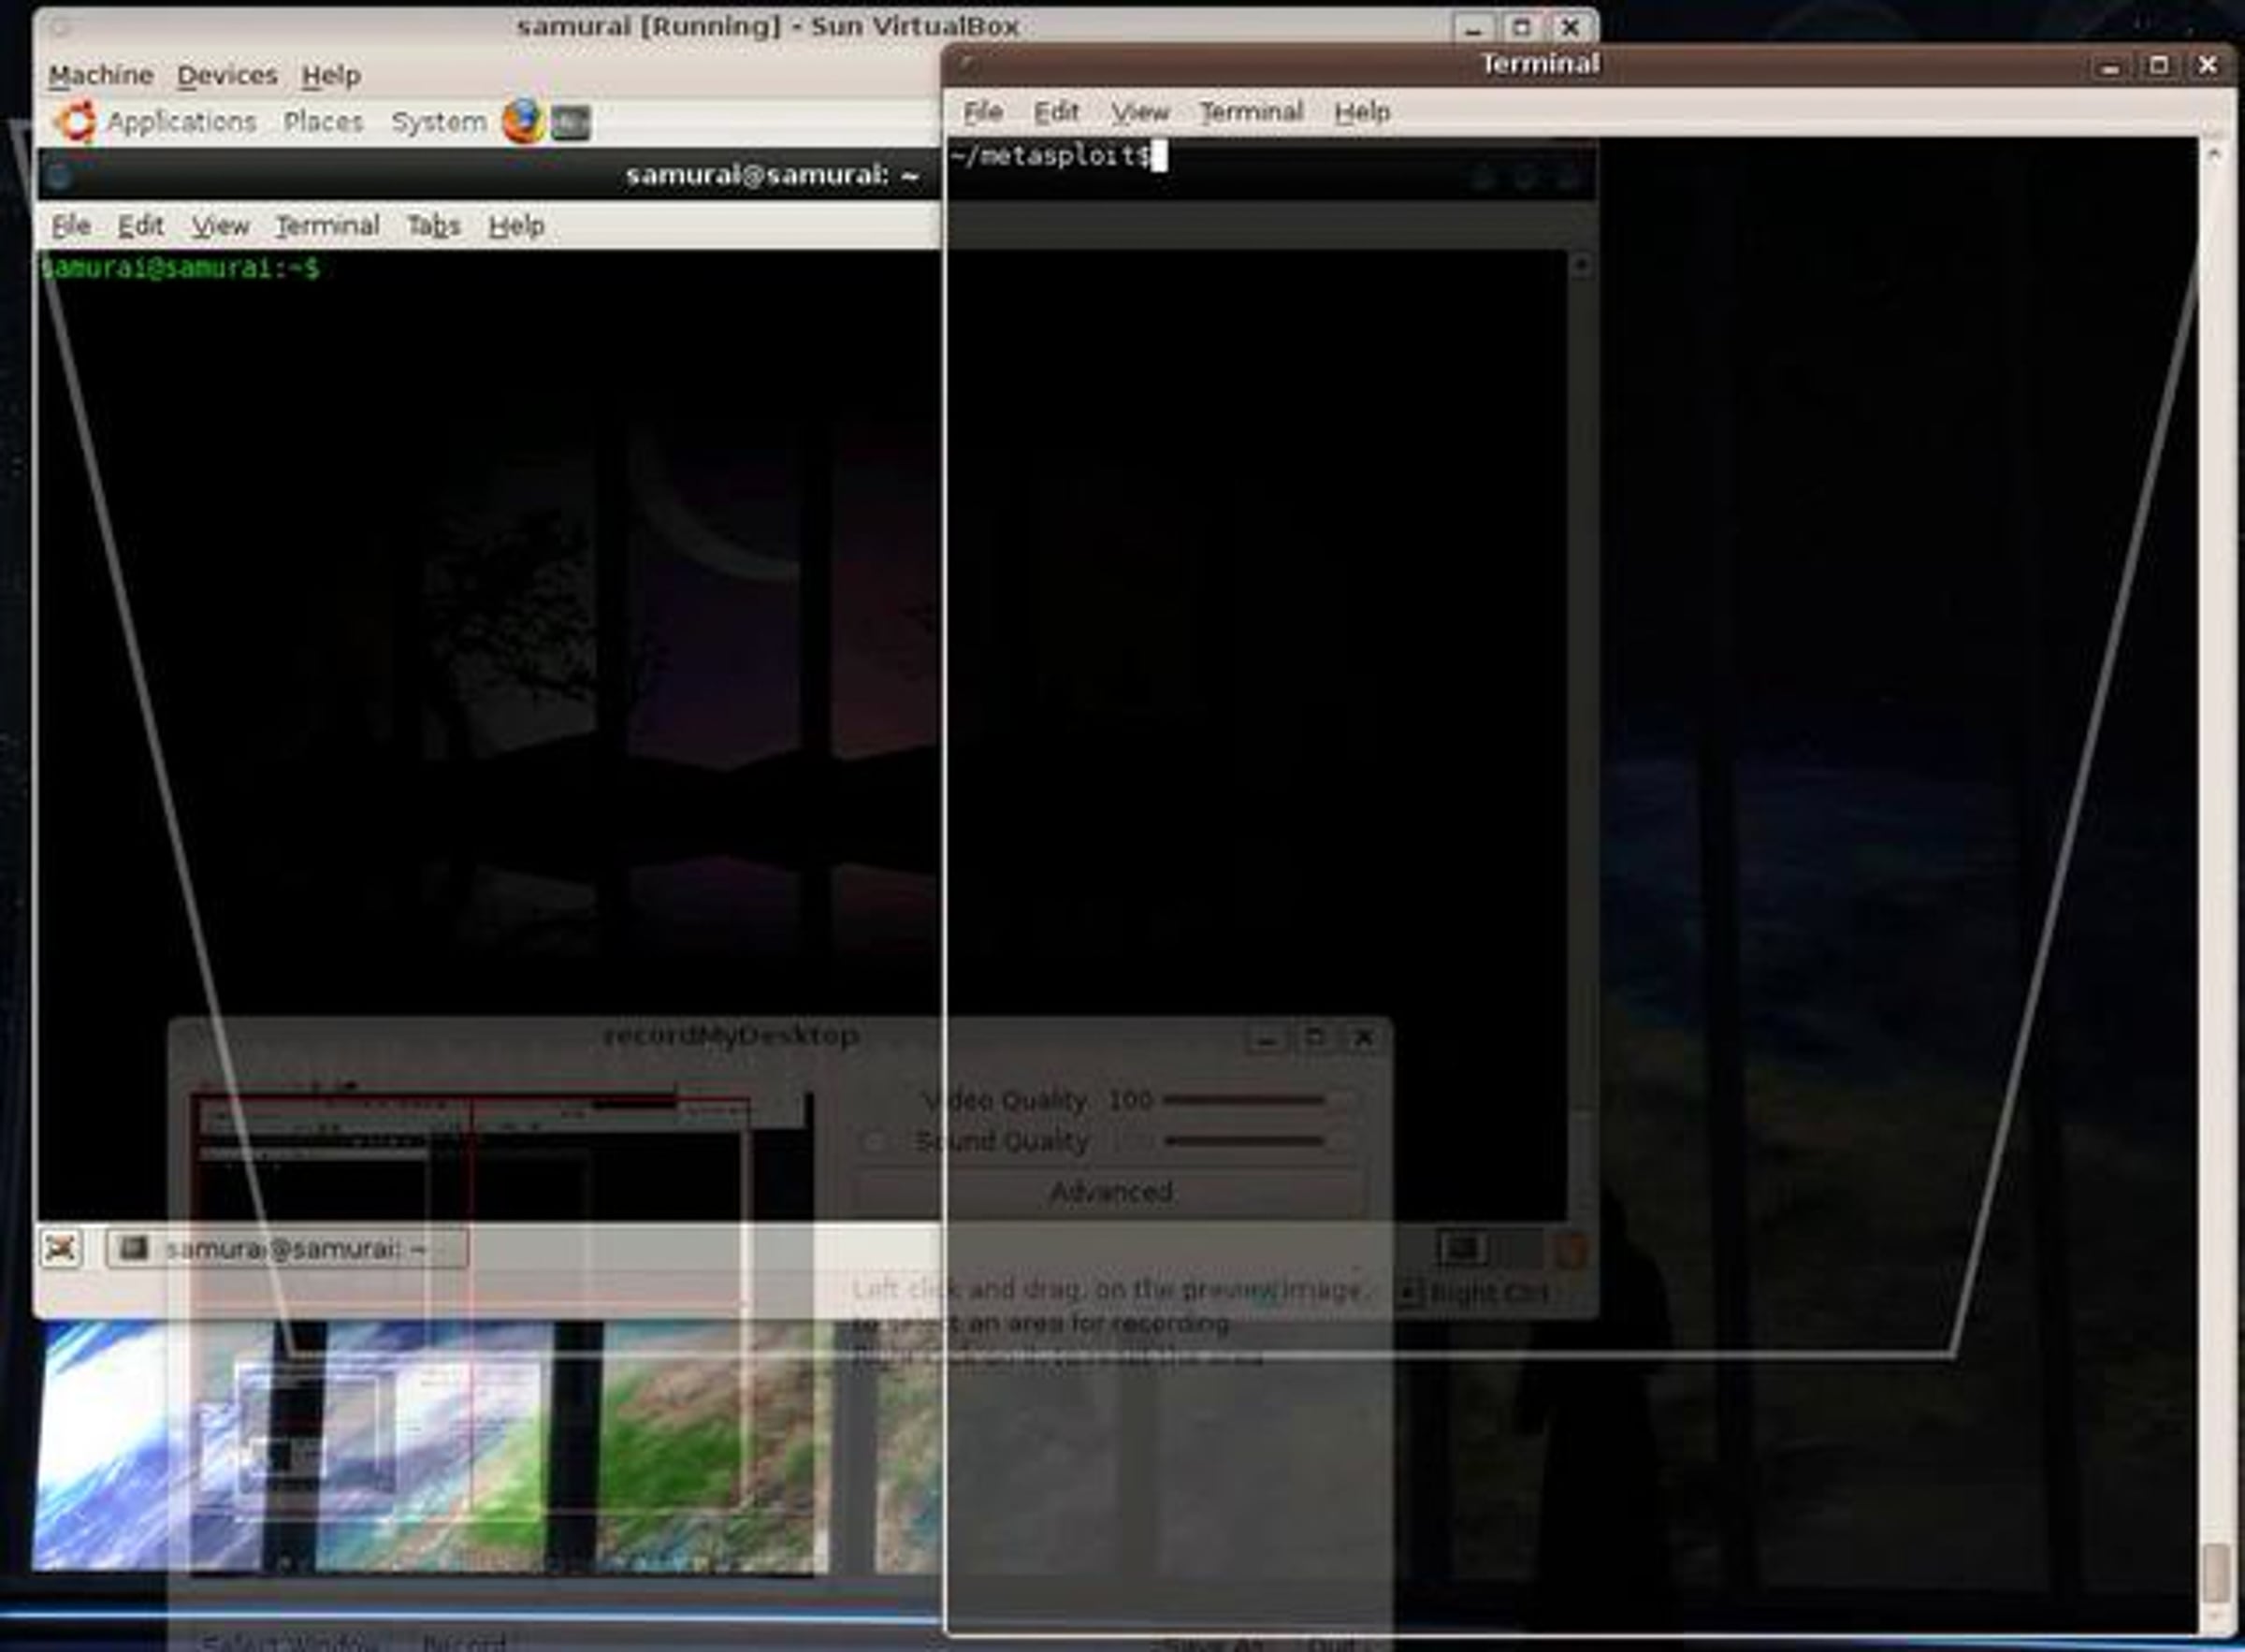Open the Devices menu in VirtualBox
2245x1652 pixels.
227,75
